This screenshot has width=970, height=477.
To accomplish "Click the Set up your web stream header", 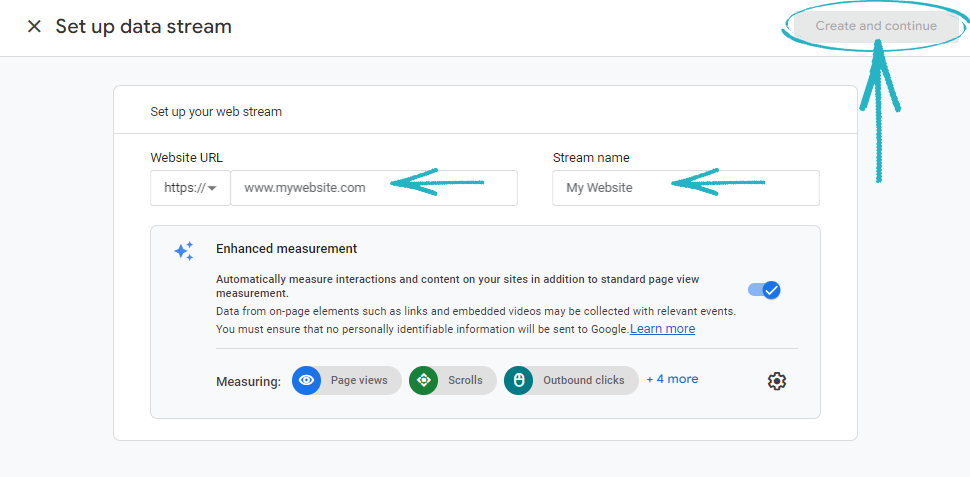I will pyautogui.click(x=216, y=112).
